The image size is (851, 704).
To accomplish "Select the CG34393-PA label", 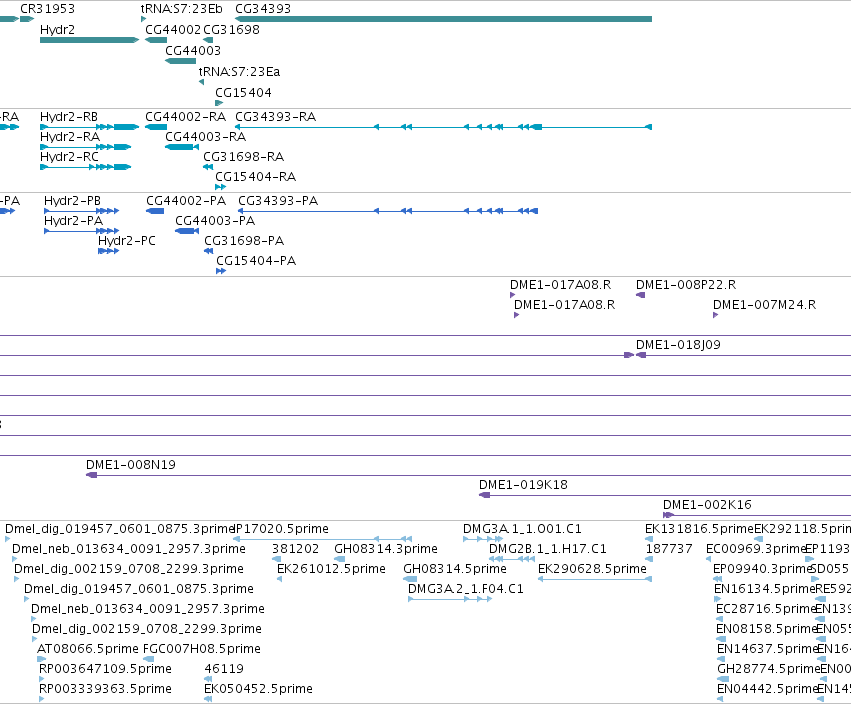I will coord(278,201).
